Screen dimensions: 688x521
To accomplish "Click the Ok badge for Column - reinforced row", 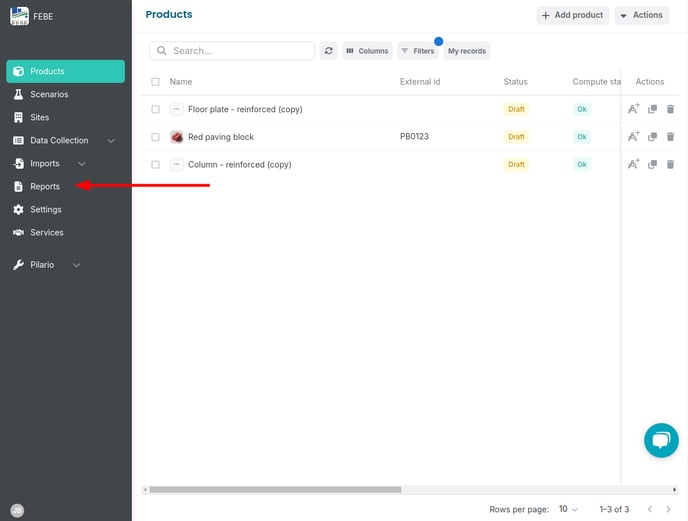I will (x=582, y=165).
